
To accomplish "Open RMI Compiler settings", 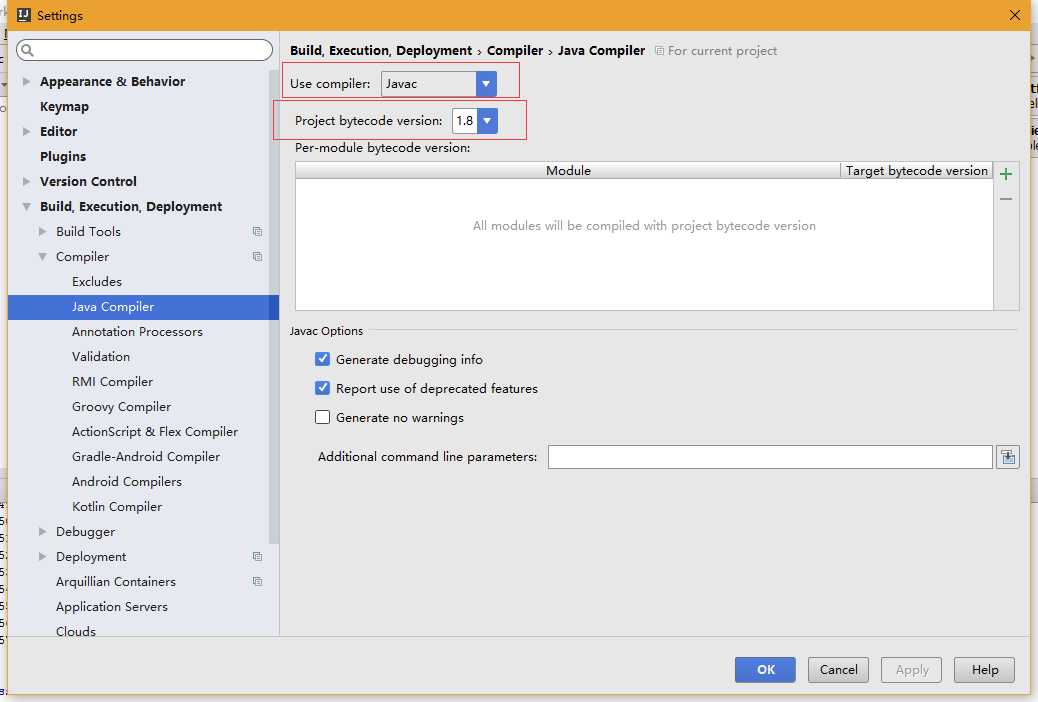I will pyautogui.click(x=112, y=381).
